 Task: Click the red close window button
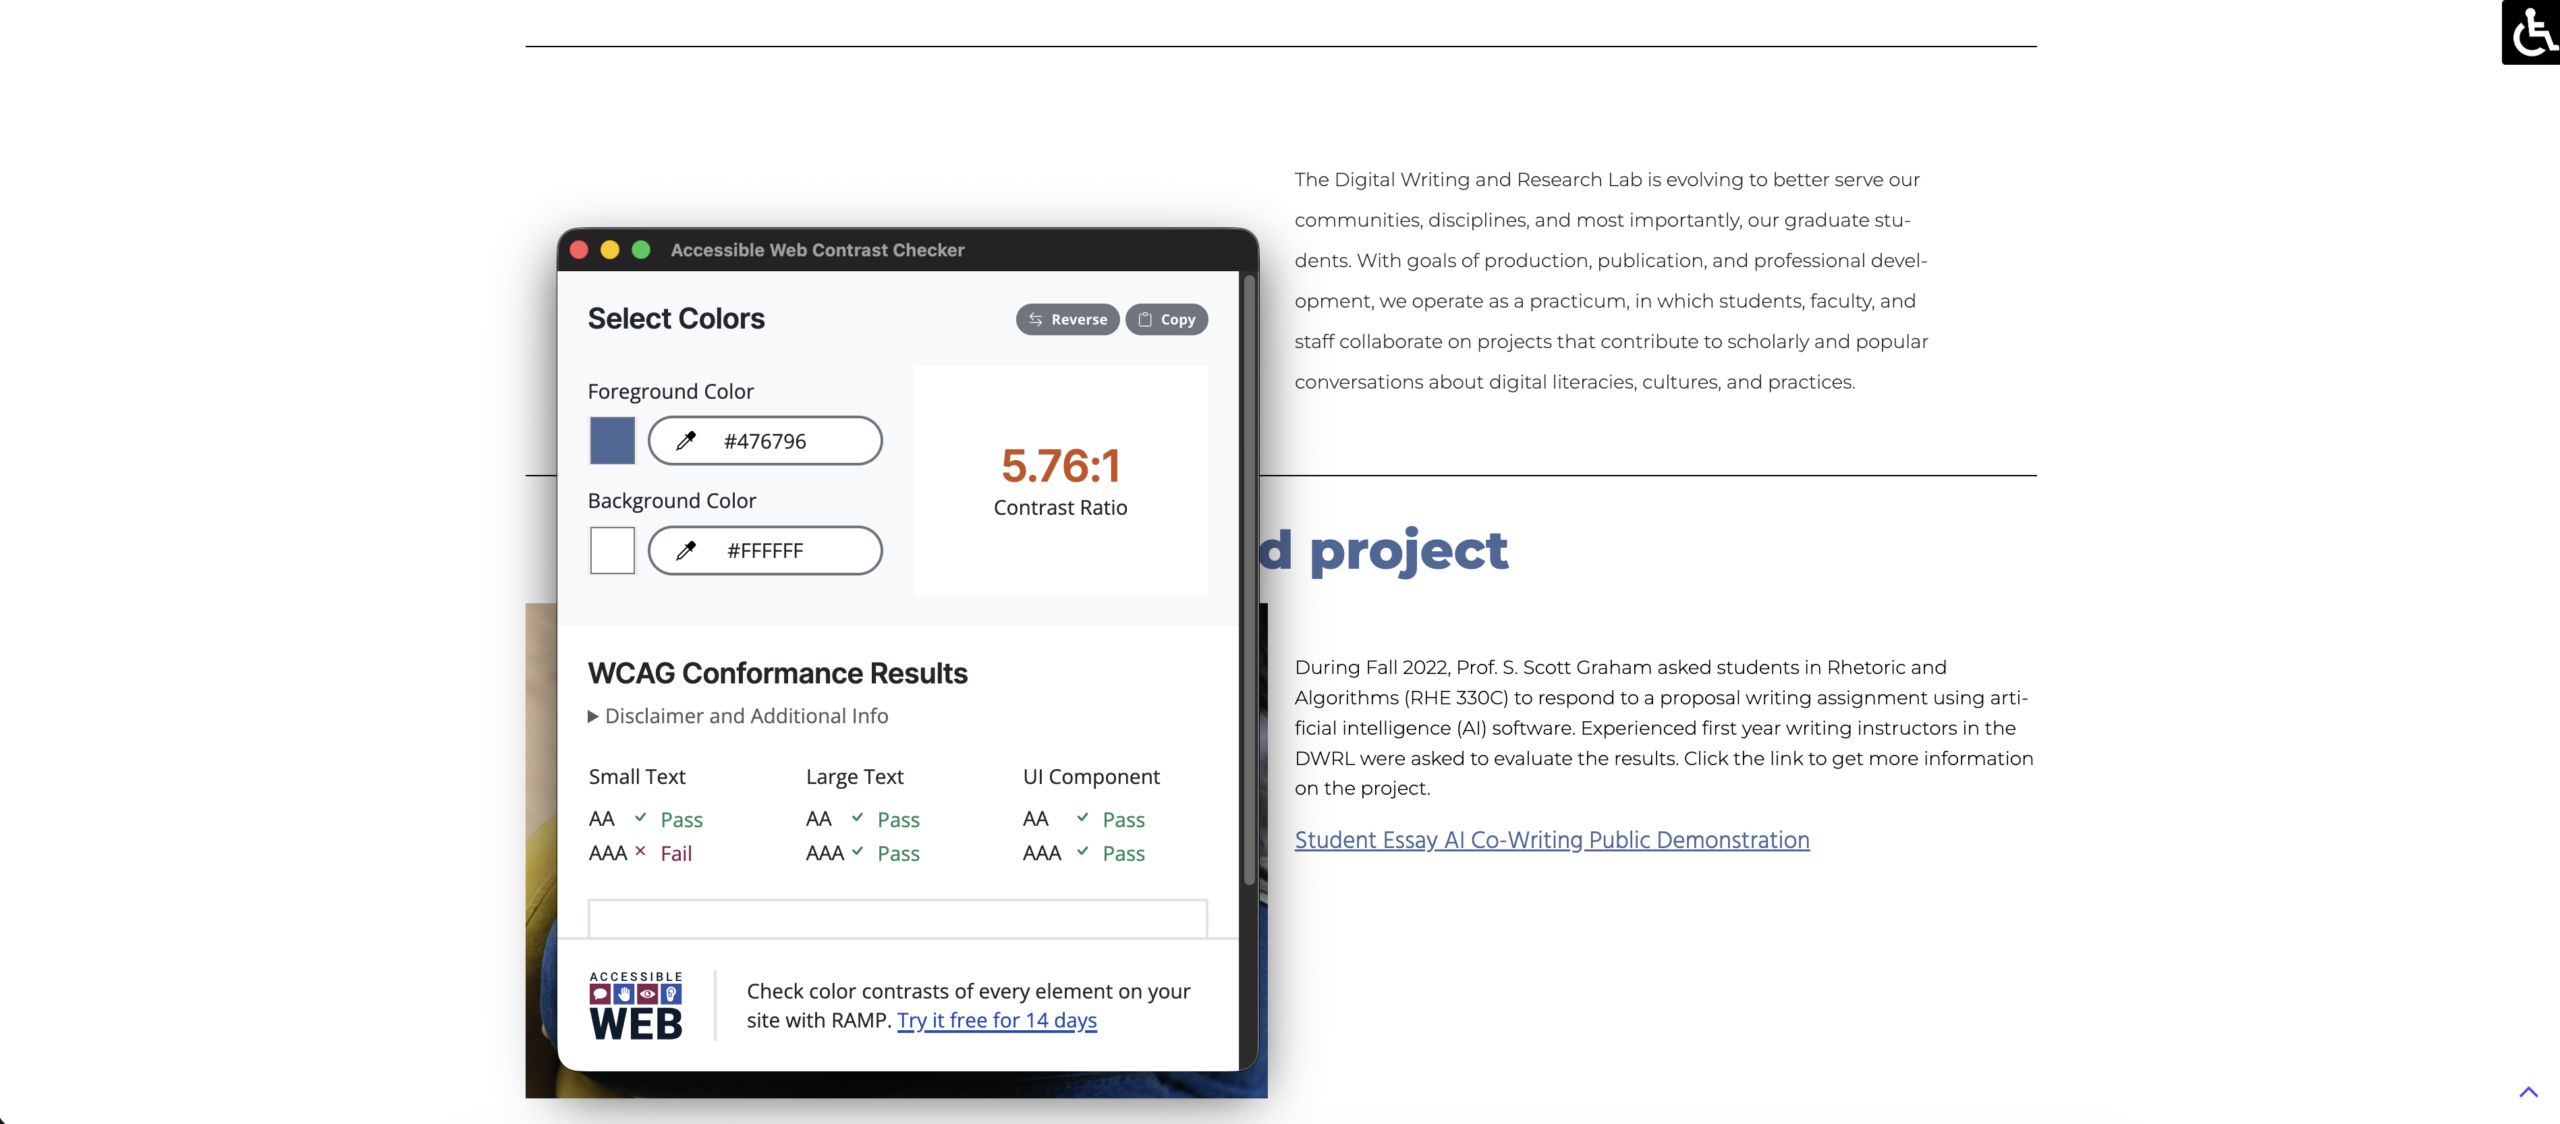(x=579, y=250)
